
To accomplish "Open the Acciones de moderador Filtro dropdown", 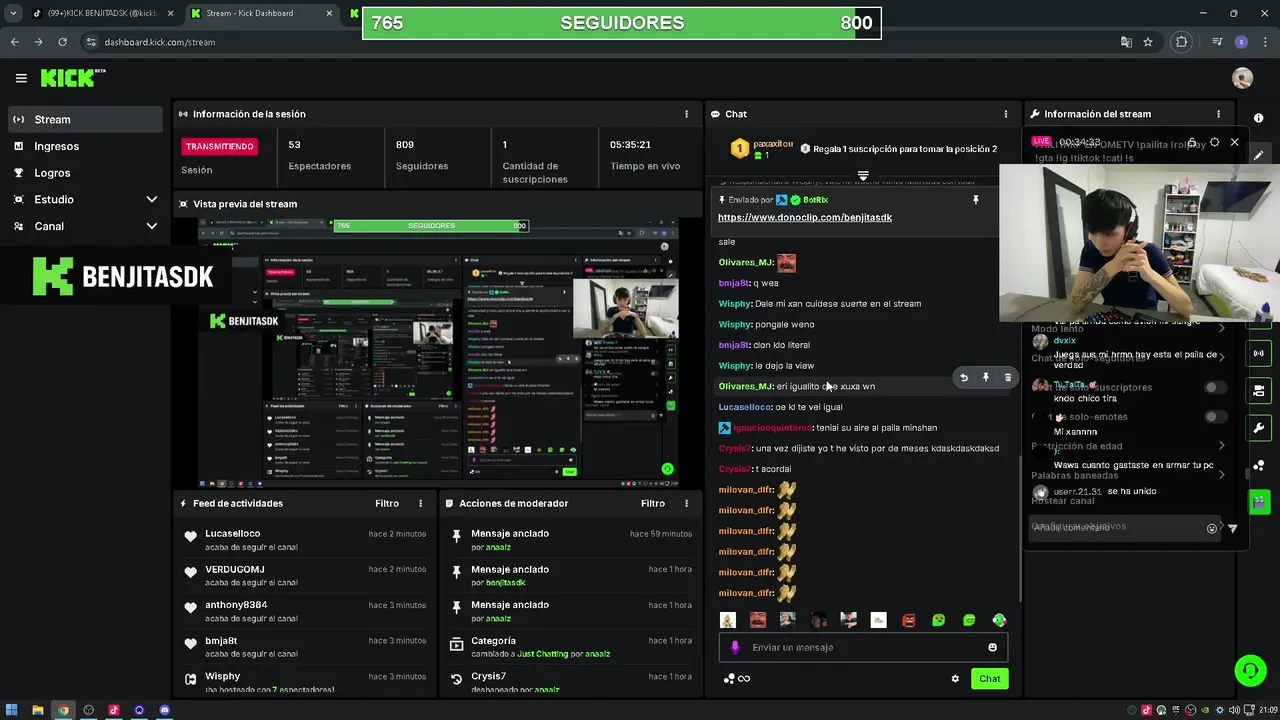I will coord(653,503).
